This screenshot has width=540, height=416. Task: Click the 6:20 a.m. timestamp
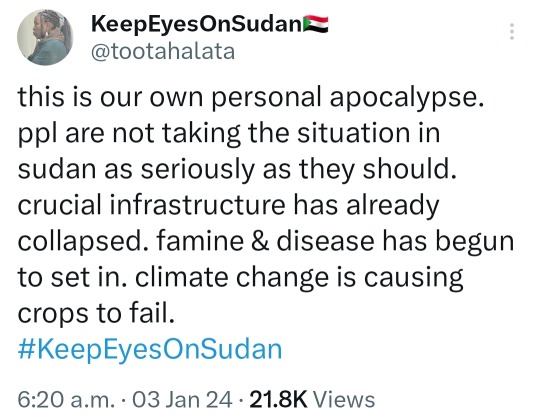point(66,400)
